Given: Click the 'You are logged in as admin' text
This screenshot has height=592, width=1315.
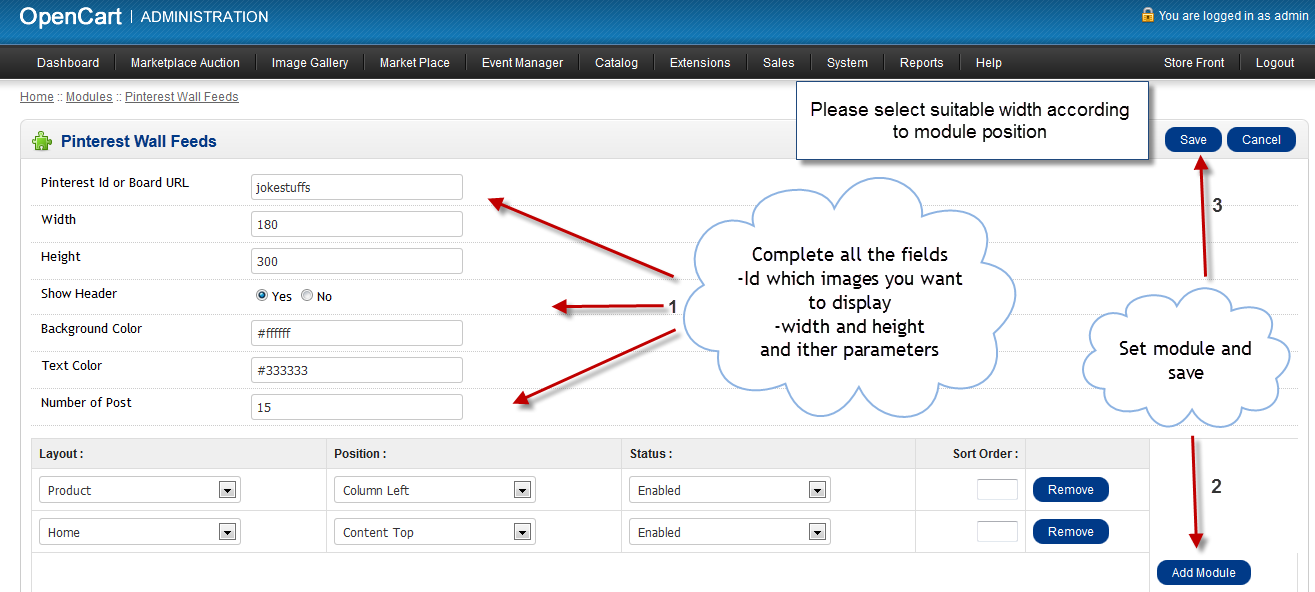Looking at the screenshot, I should [x=1233, y=16].
